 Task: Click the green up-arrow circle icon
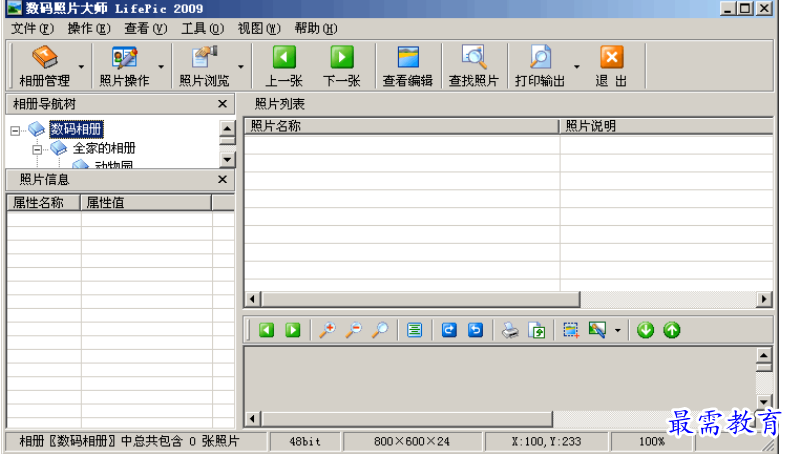[x=672, y=330]
